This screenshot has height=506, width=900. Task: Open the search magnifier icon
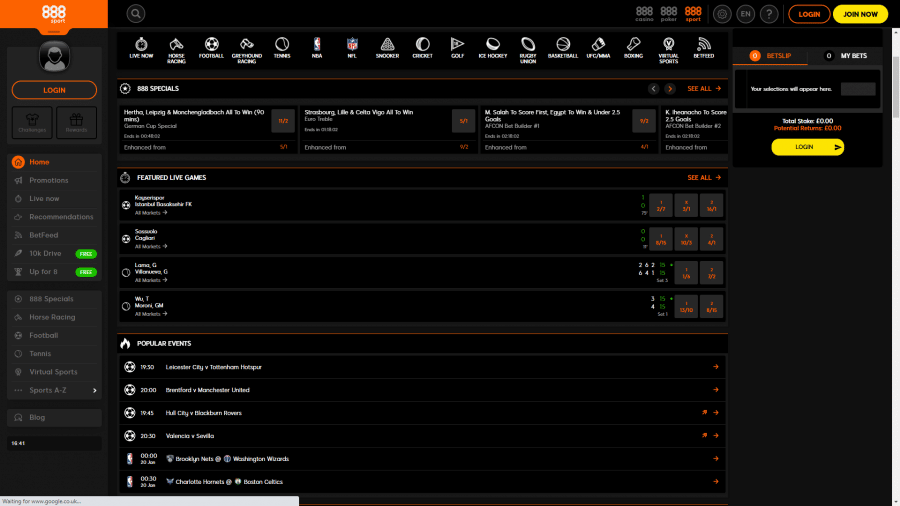point(135,13)
